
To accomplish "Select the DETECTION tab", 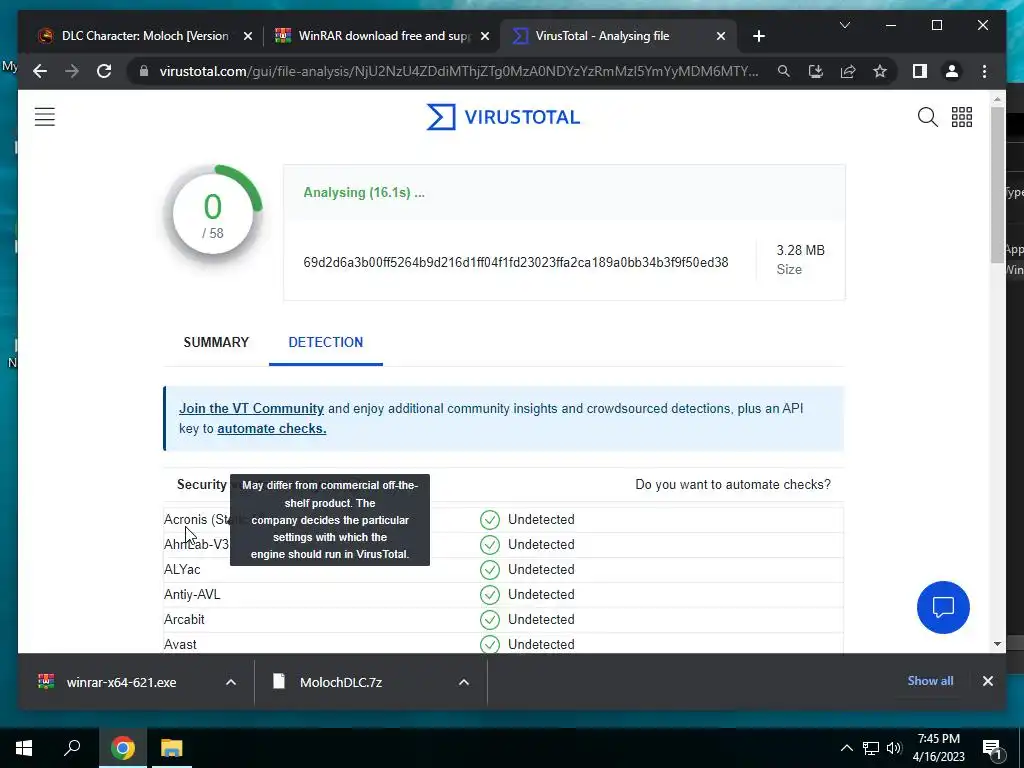I will tap(326, 342).
